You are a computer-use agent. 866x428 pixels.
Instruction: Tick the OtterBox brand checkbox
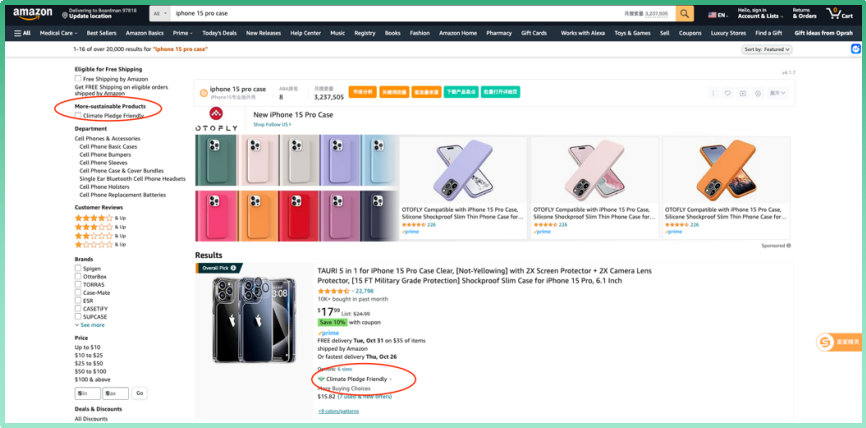(78, 276)
